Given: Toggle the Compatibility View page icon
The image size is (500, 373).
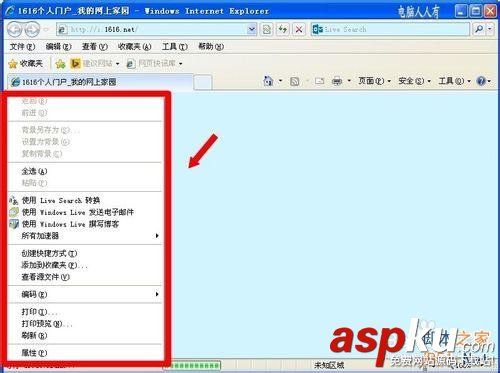Looking at the screenshot, I should click(x=266, y=30).
